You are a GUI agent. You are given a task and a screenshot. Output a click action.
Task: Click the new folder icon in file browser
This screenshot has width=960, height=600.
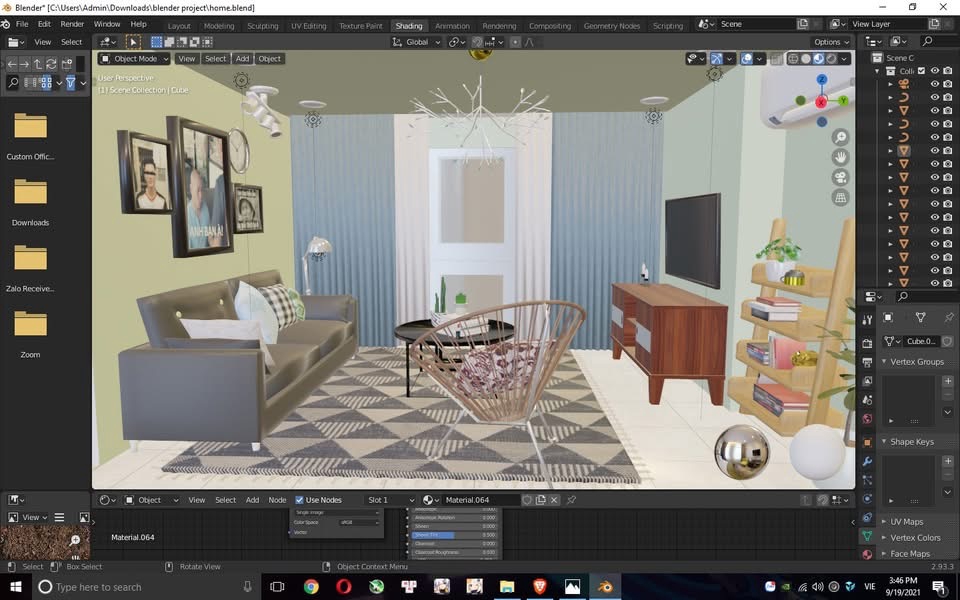(68, 64)
